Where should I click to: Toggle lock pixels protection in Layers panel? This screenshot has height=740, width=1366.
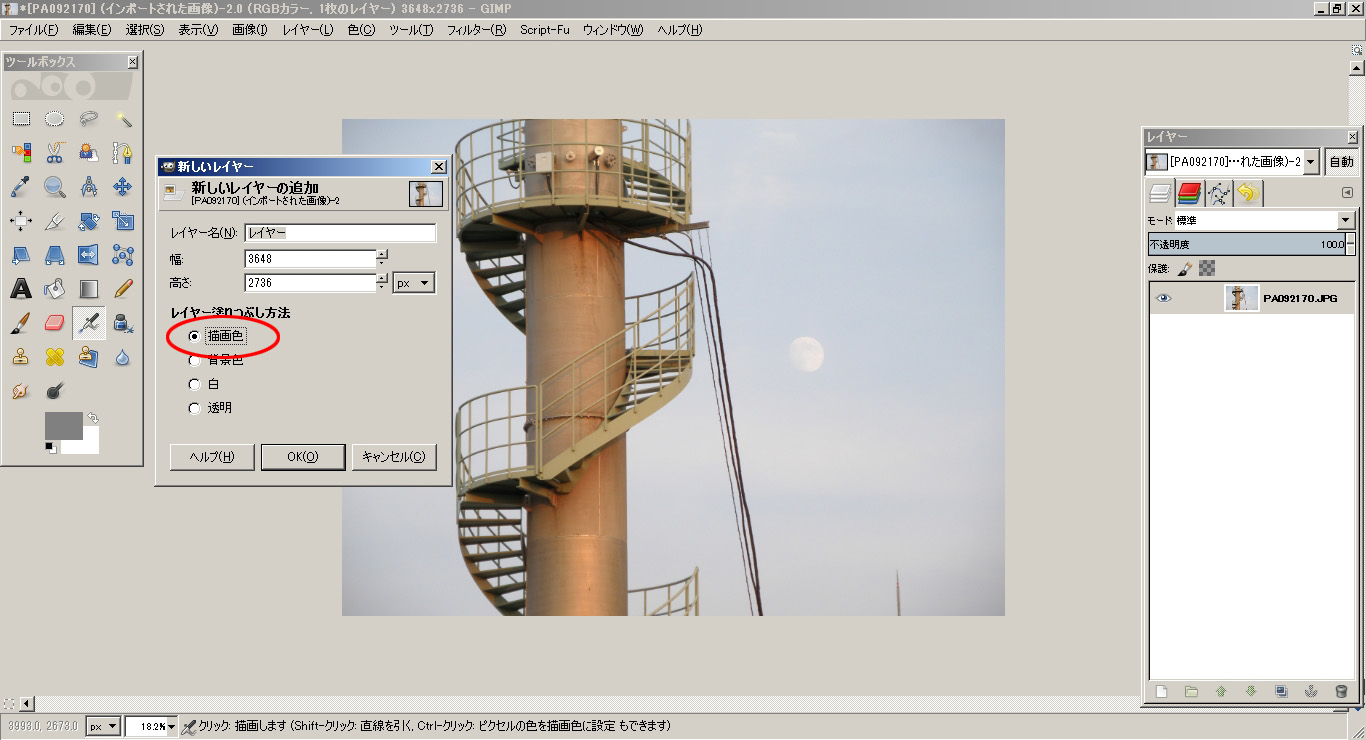coord(1185,268)
